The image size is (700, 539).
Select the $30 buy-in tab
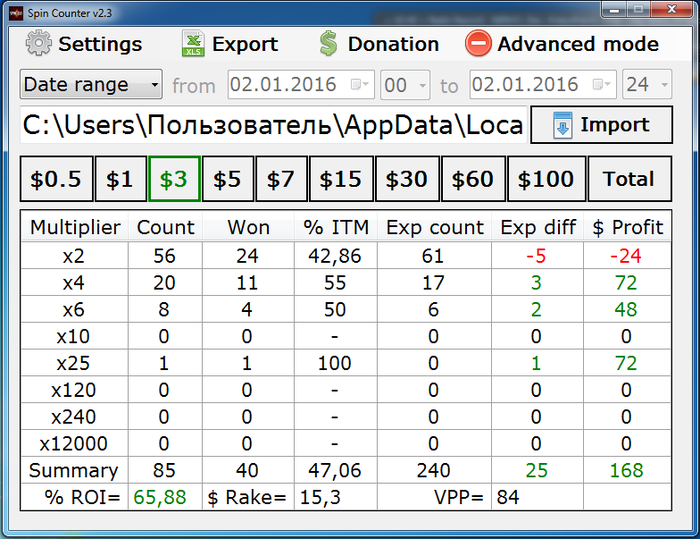point(407,179)
